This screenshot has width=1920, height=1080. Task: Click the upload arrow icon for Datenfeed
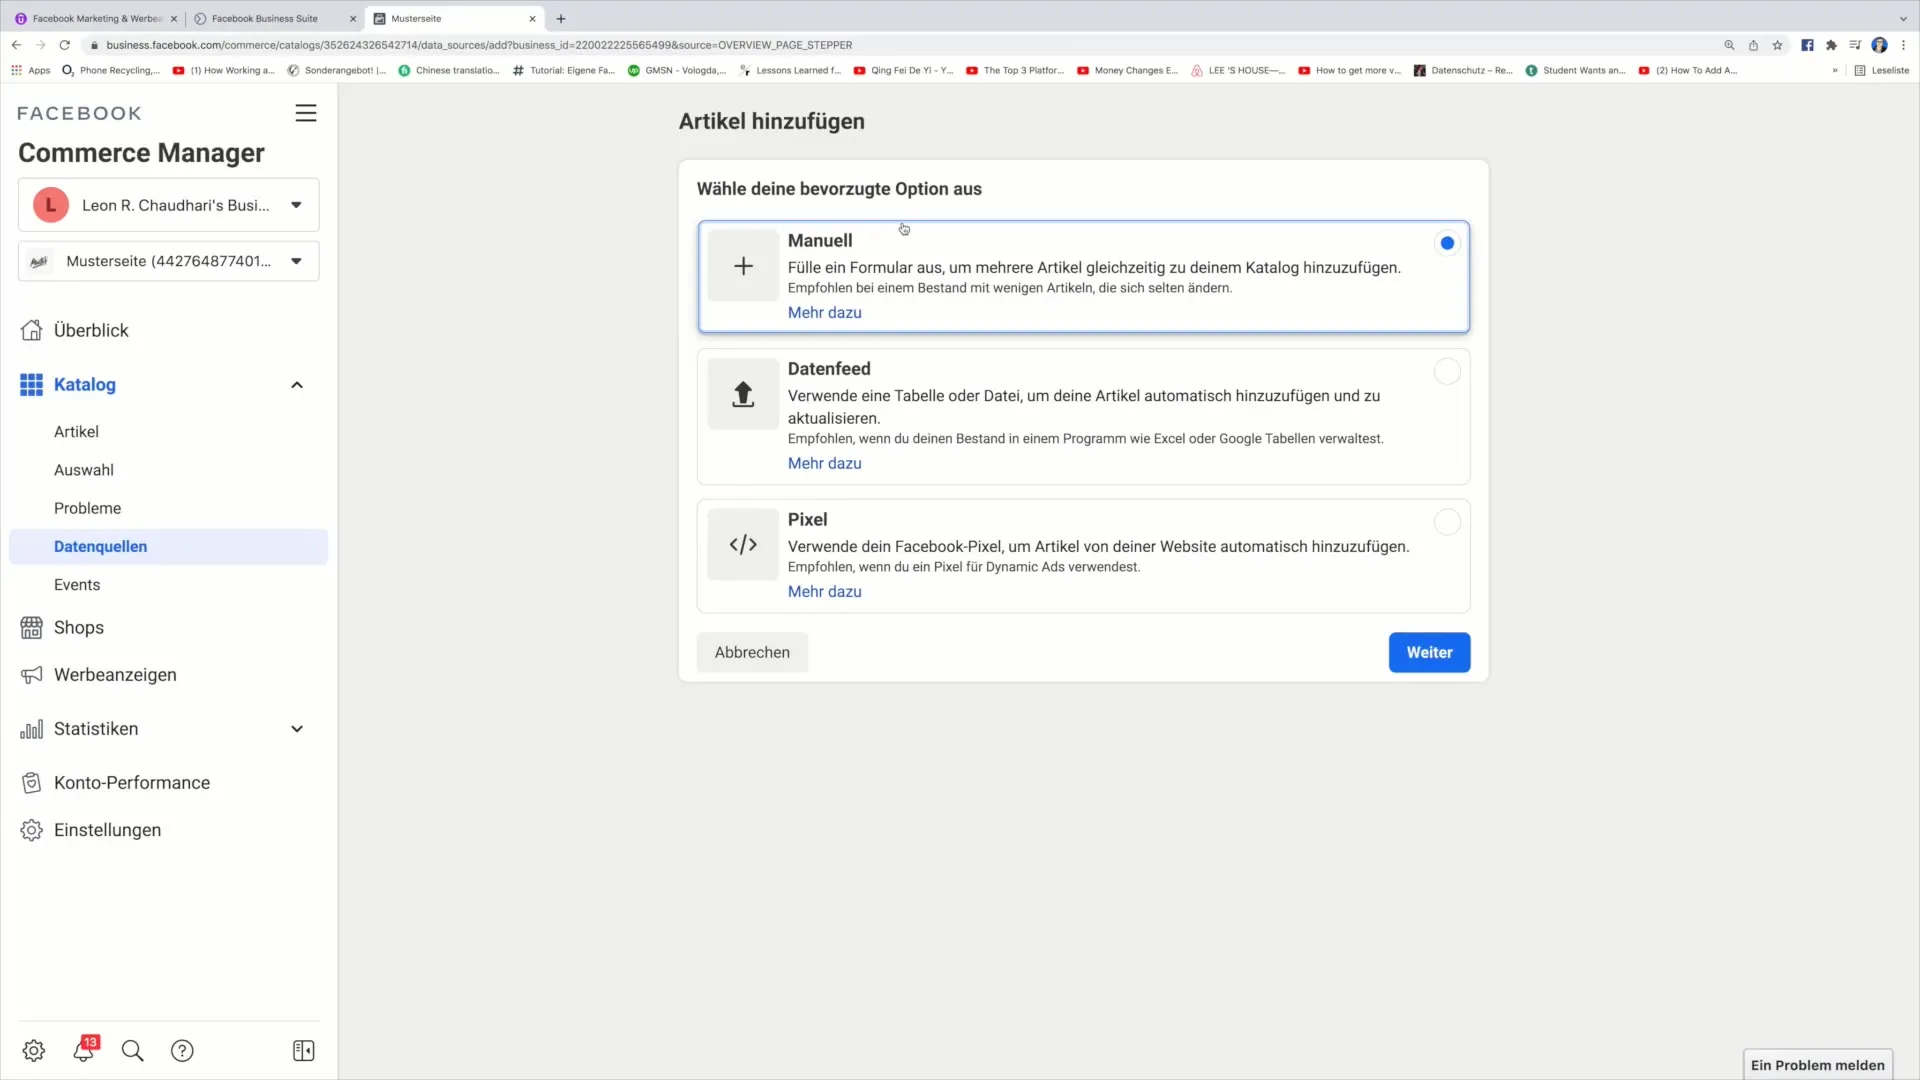tap(743, 394)
